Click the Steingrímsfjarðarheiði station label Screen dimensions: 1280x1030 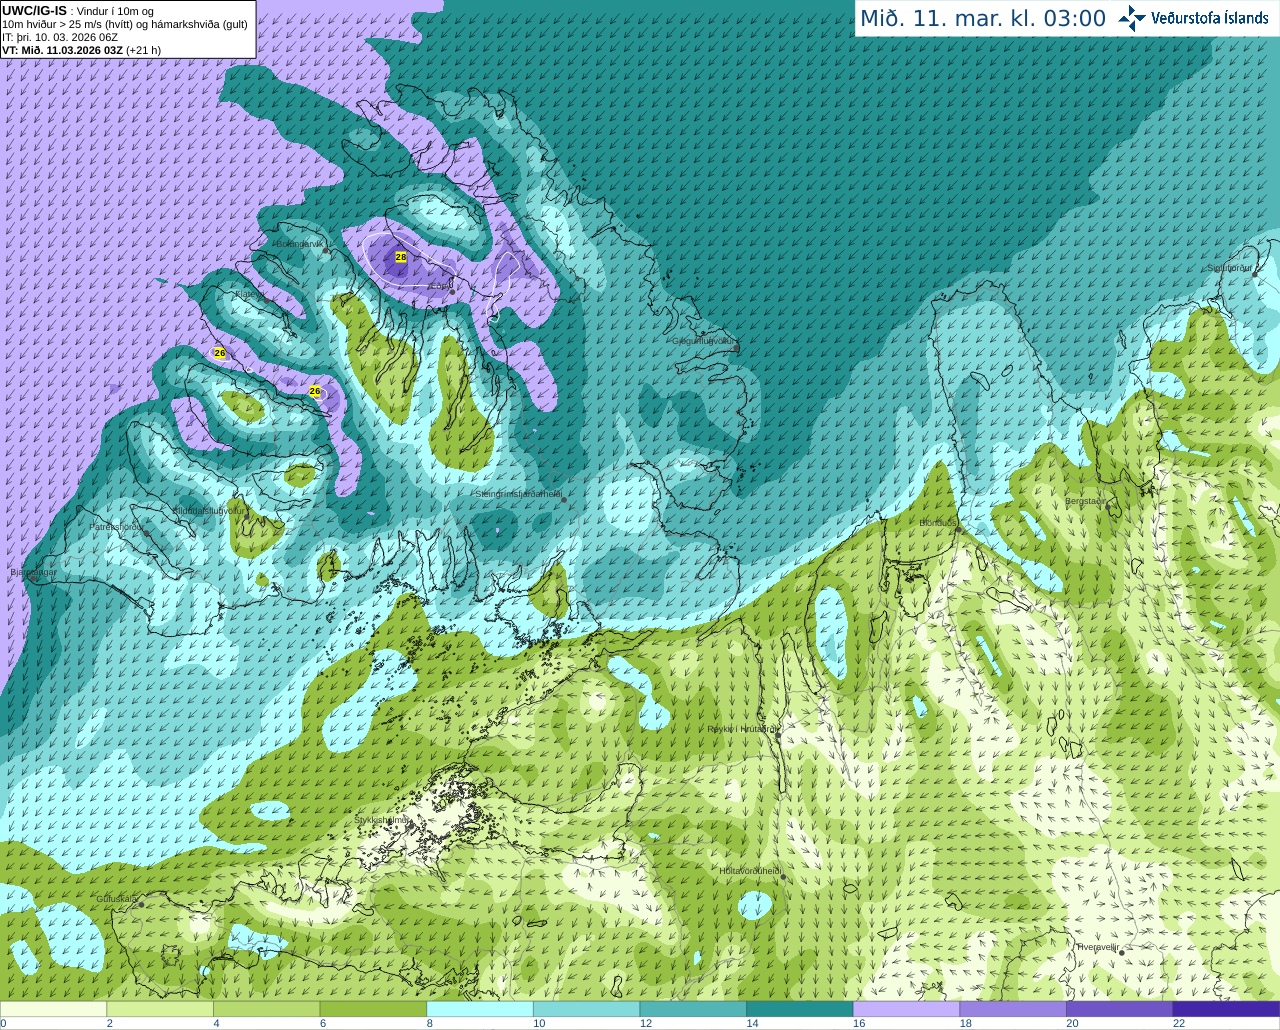click(517, 494)
